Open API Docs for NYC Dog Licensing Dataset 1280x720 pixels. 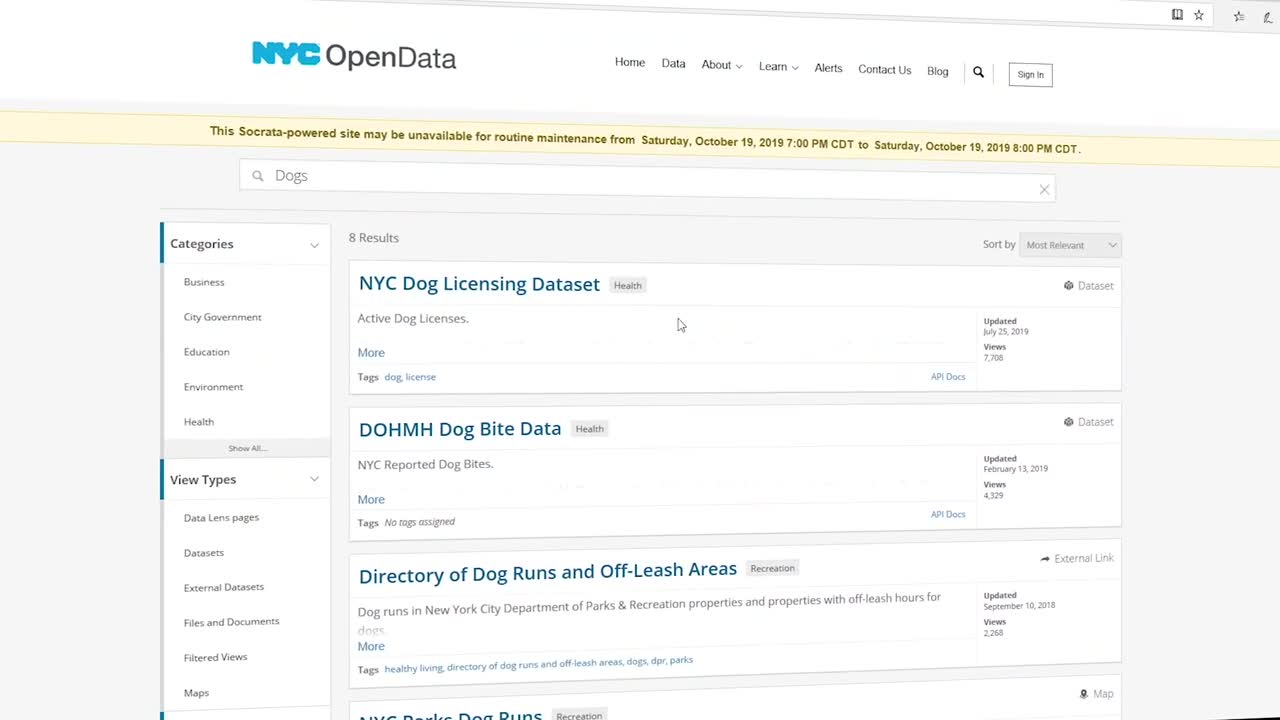948,377
